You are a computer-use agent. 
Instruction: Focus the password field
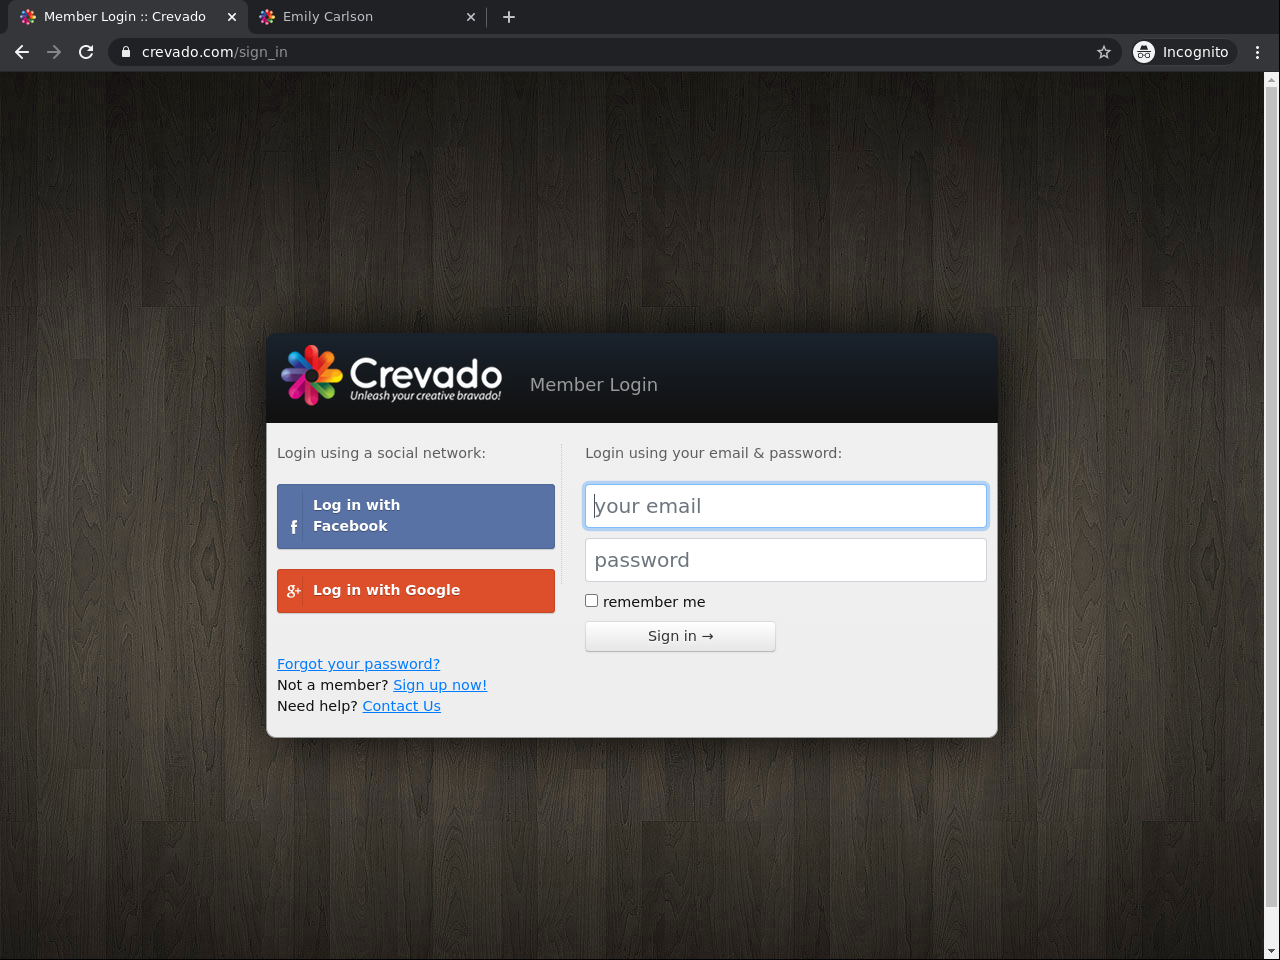point(786,560)
